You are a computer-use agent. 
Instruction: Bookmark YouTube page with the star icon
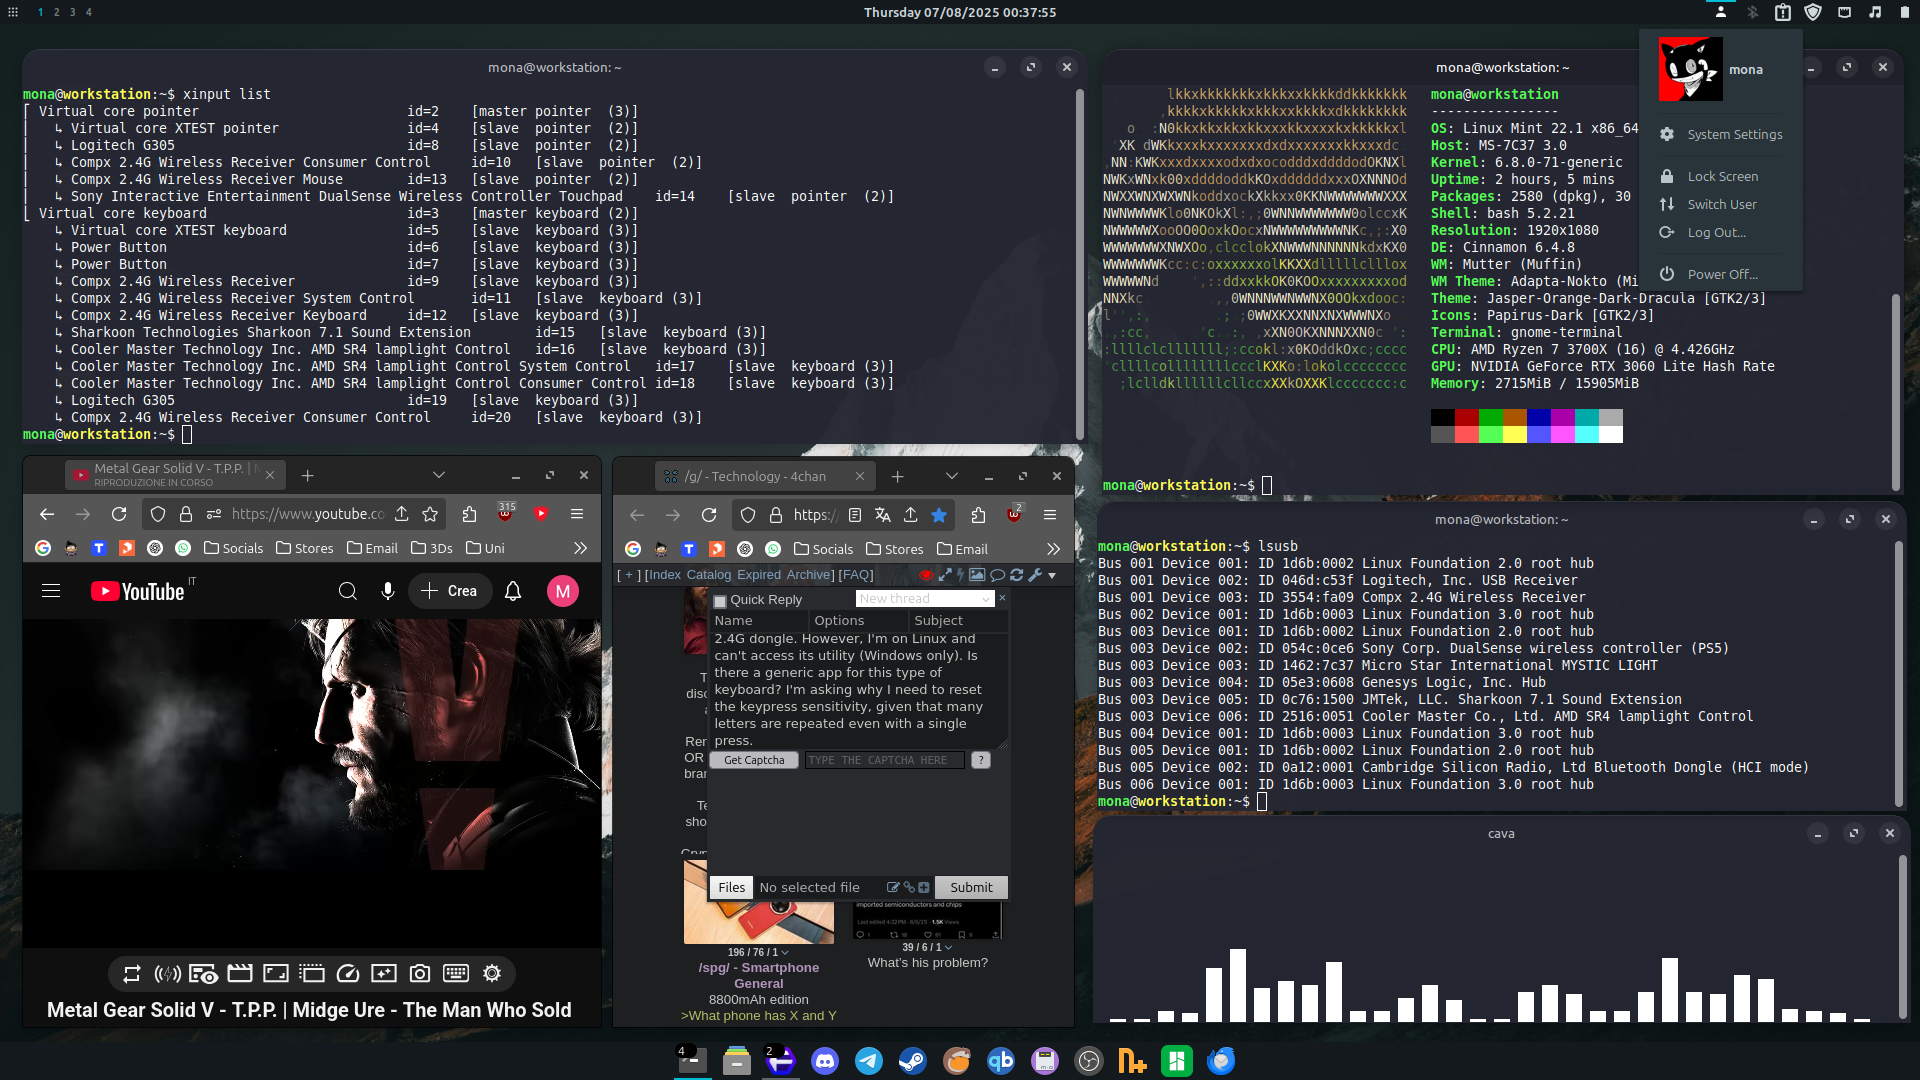(430, 514)
